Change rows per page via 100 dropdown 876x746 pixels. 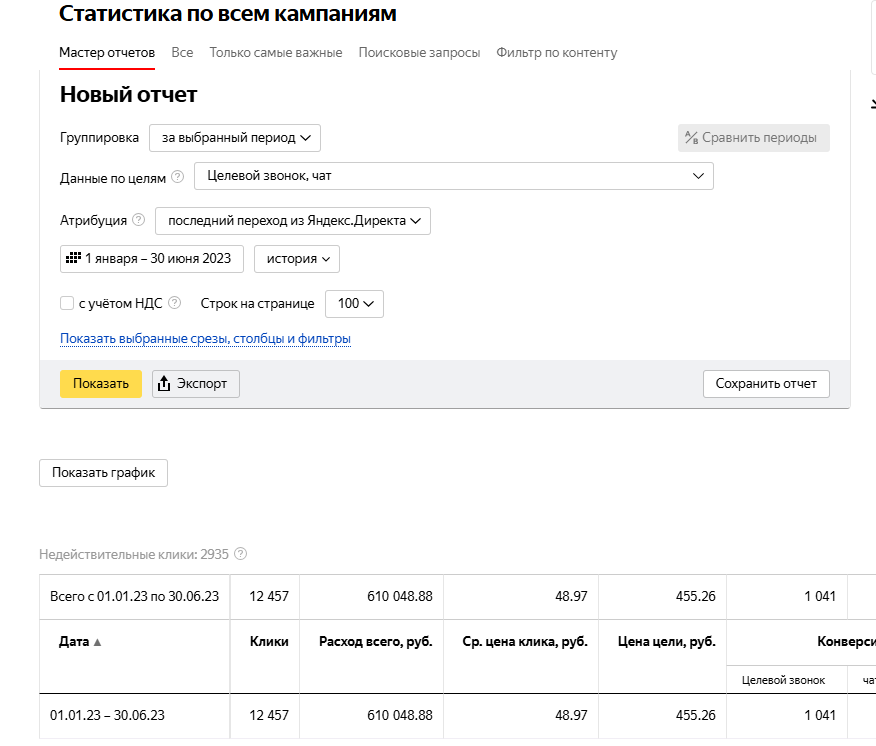coord(354,303)
